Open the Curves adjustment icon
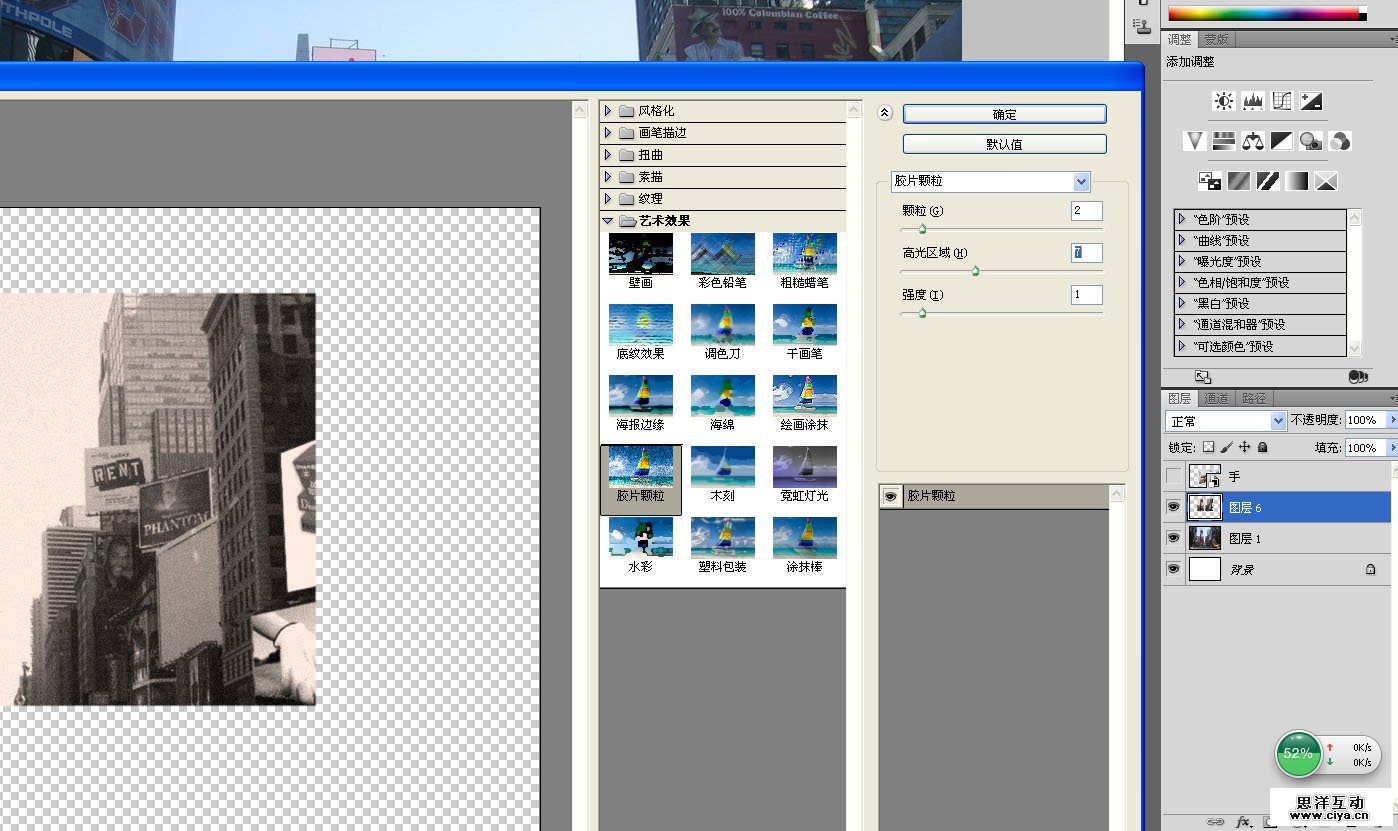The width and height of the screenshot is (1398, 831). point(1282,101)
